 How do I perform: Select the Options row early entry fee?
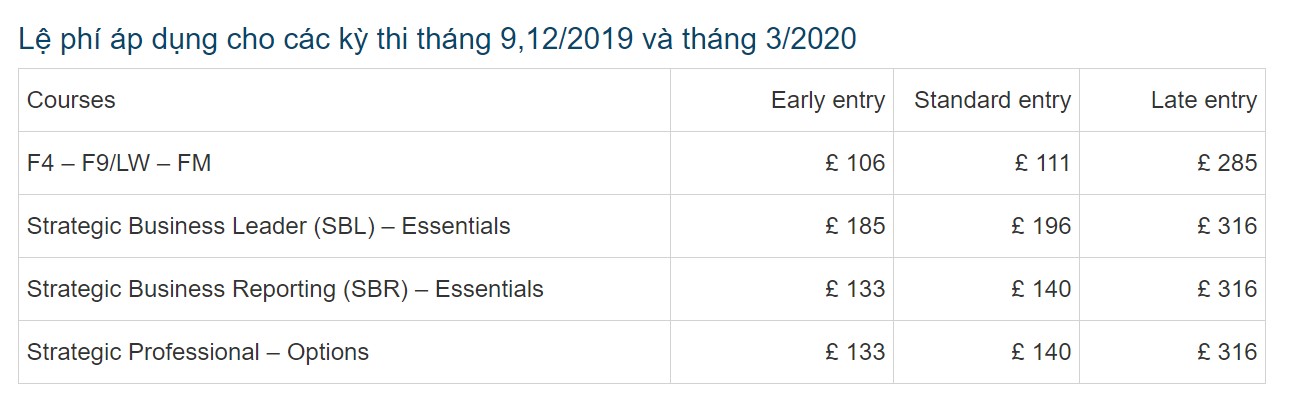855,352
